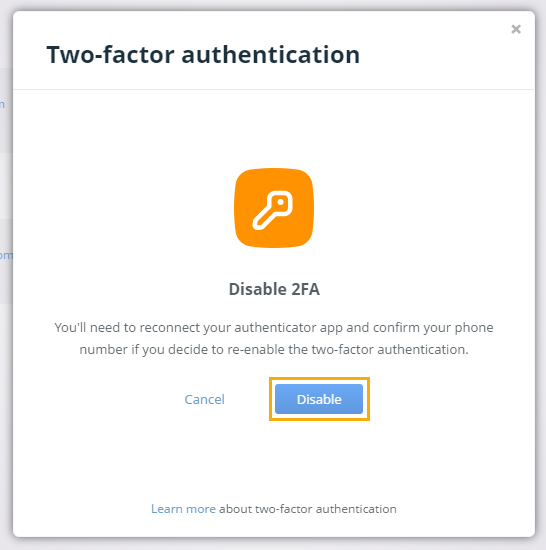Click the 're-enable the two-factor authentication' line
Viewport: 546px width, 550px height.
click(x=274, y=349)
